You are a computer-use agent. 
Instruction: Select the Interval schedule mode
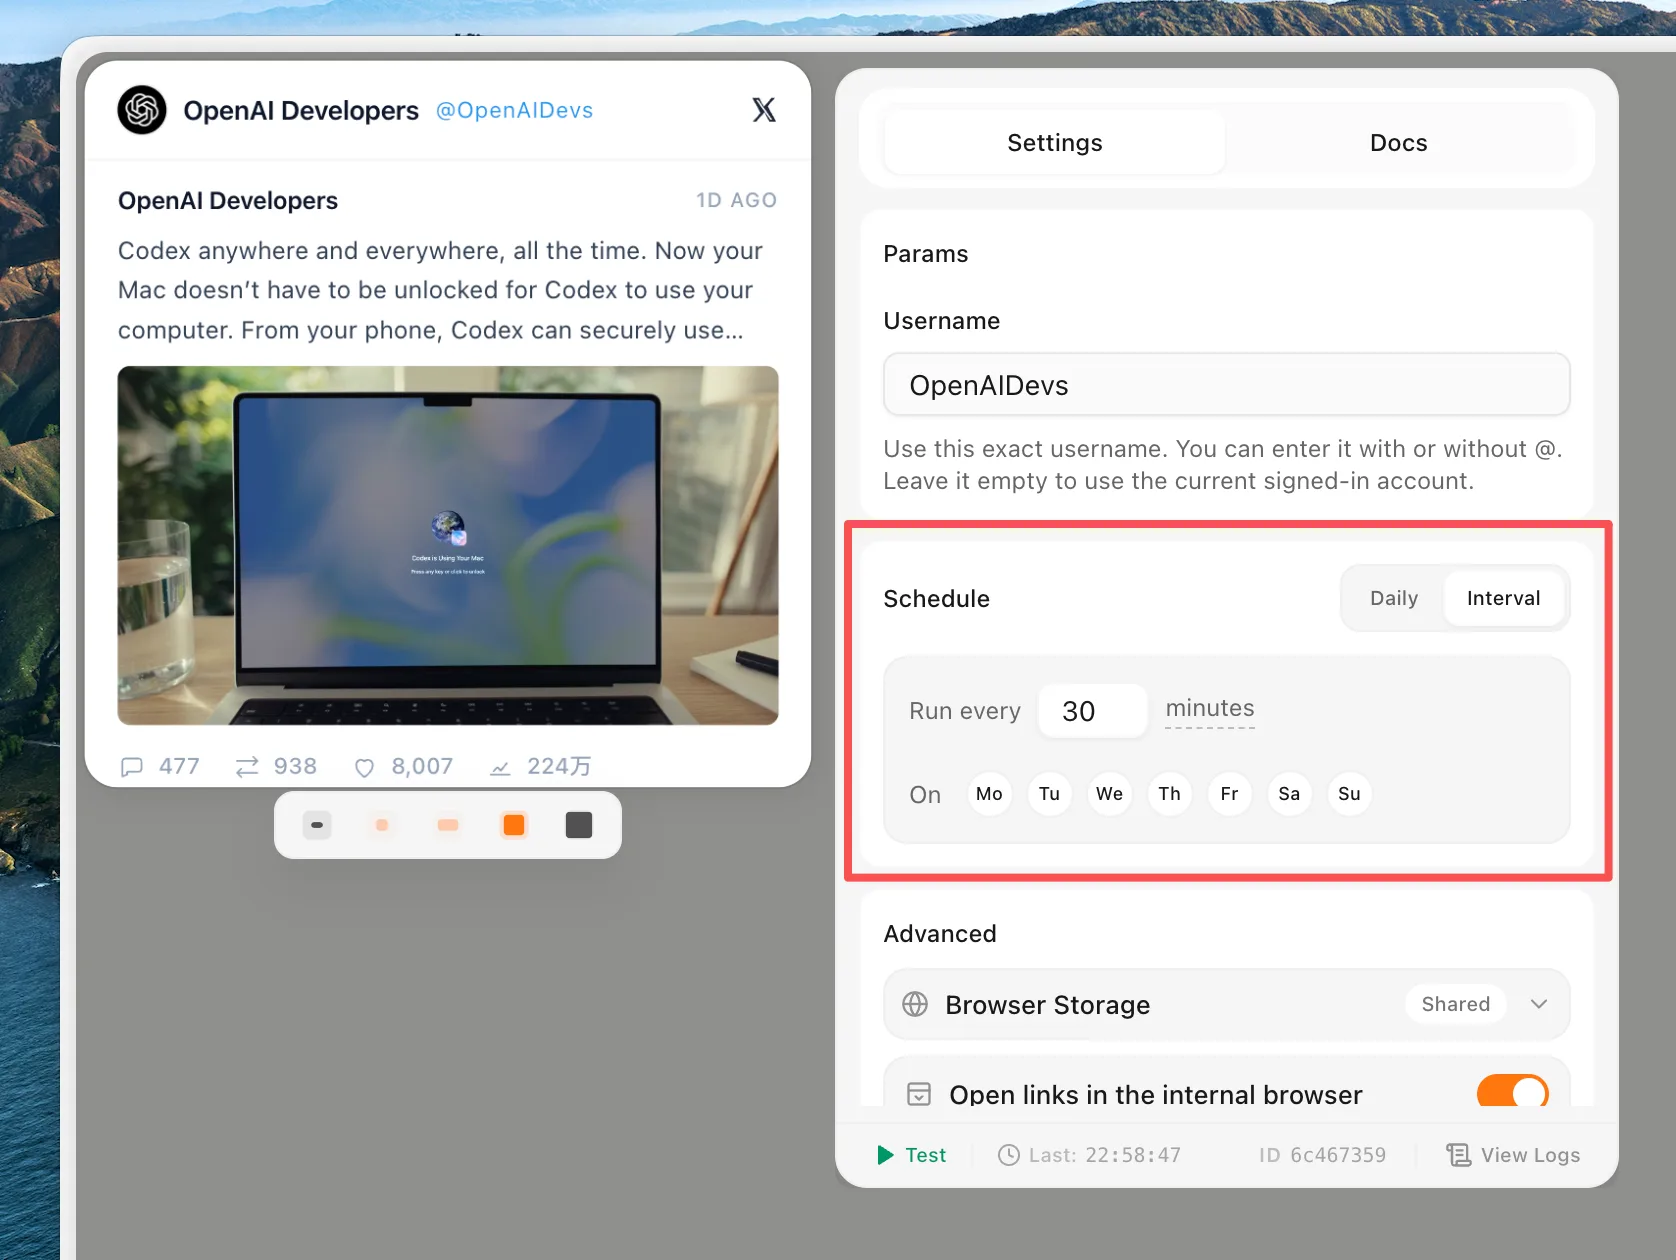tap(1503, 598)
